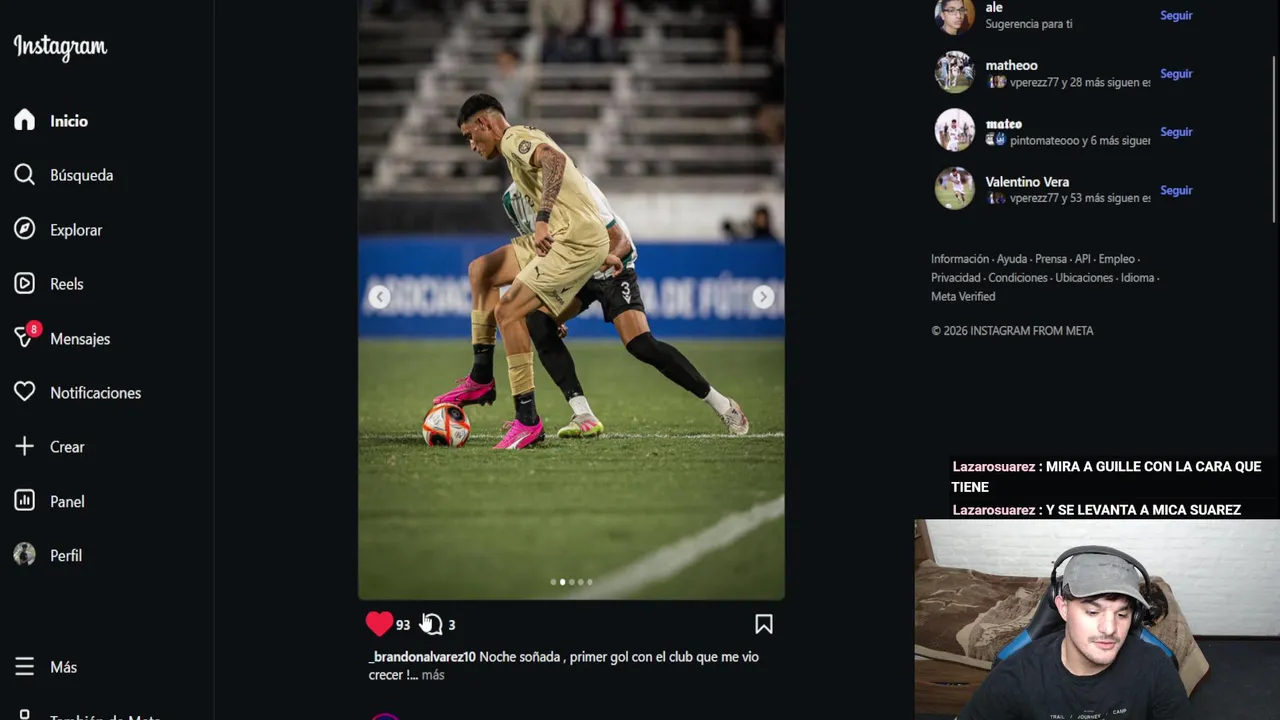Unlike the post via red heart
This screenshot has height=720, width=1280.
(x=379, y=624)
